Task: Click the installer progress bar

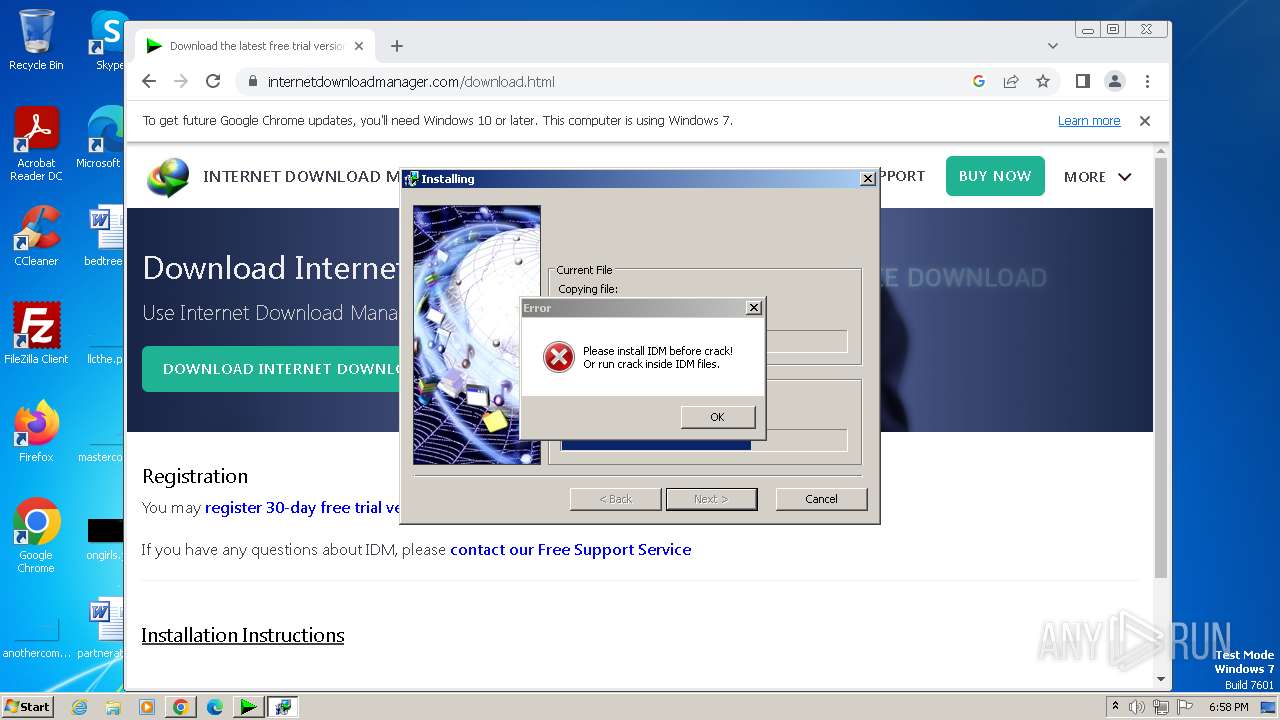Action: point(704,441)
